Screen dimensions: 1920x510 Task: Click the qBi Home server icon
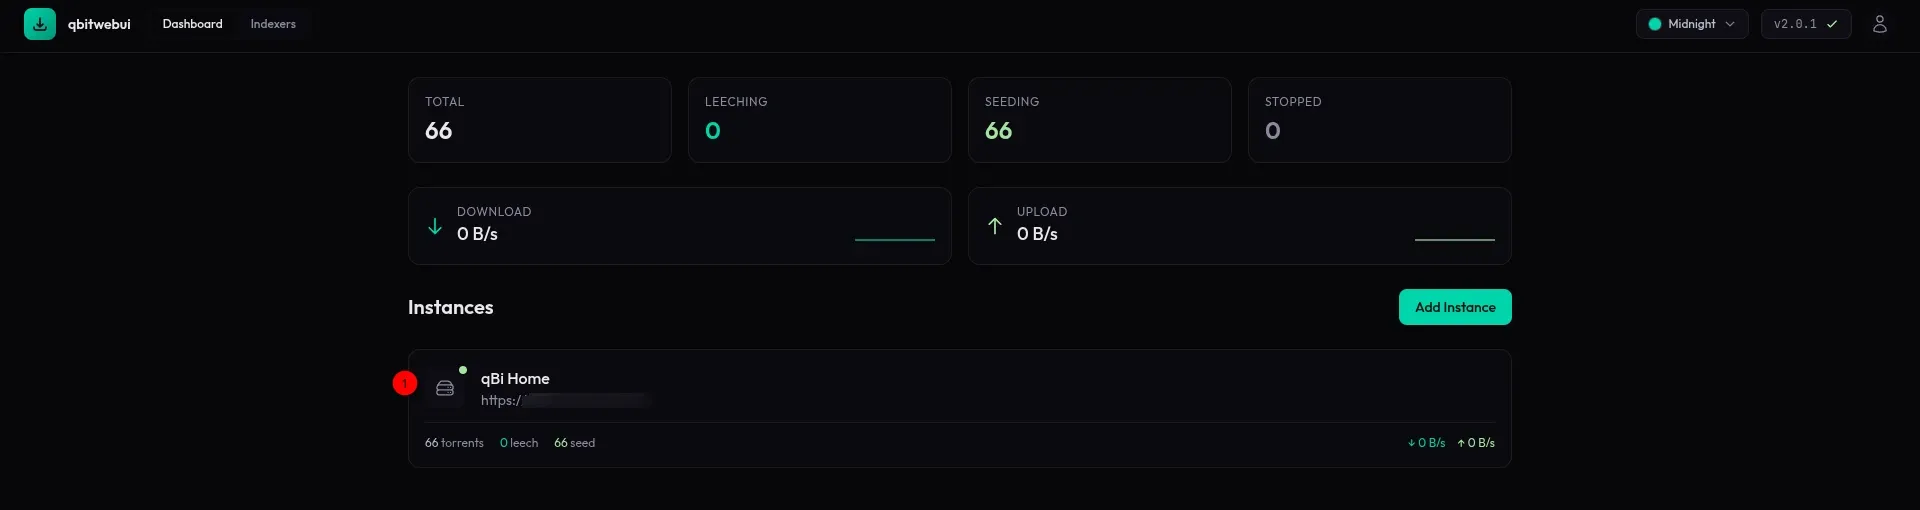(445, 388)
